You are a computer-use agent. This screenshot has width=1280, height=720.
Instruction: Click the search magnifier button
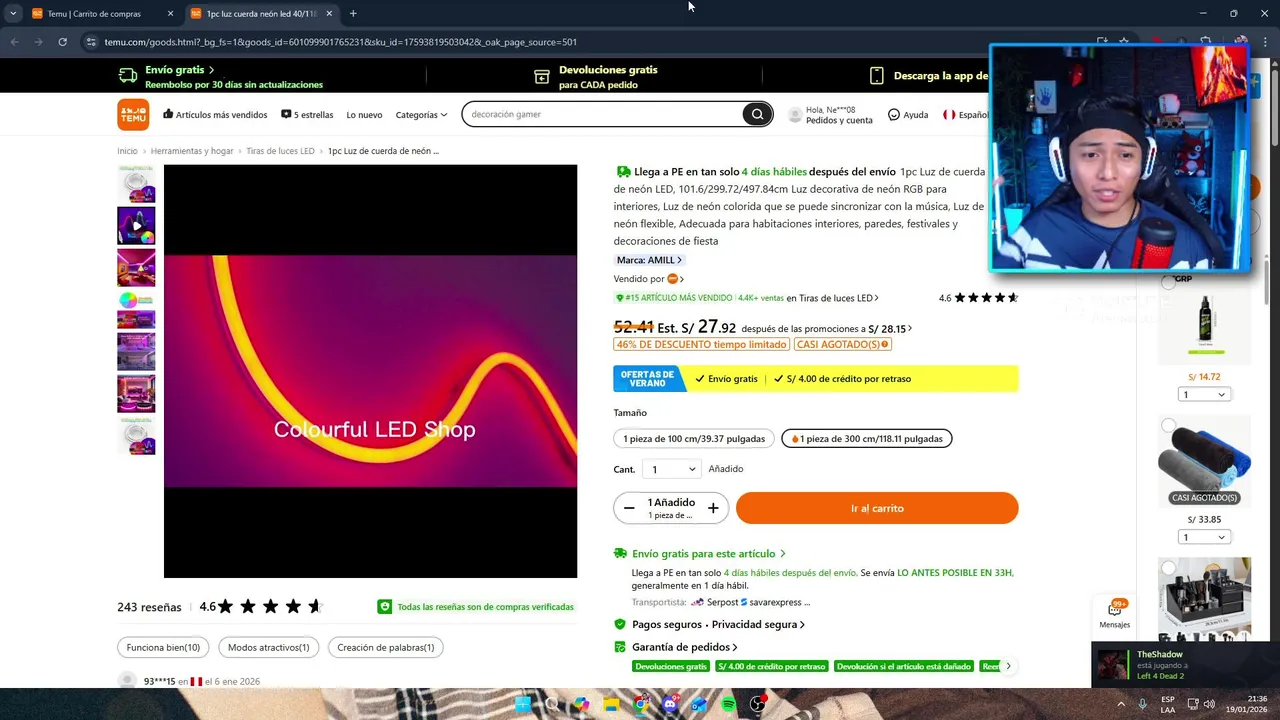pyautogui.click(x=757, y=114)
